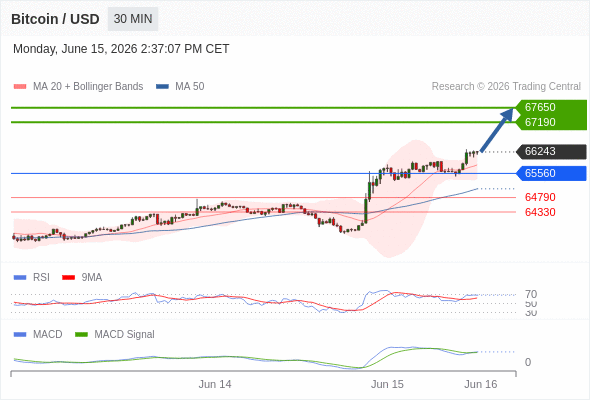This screenshot has height=400, width=590.
Task: Click the MACD legend marker
Action: pos(20,335)
